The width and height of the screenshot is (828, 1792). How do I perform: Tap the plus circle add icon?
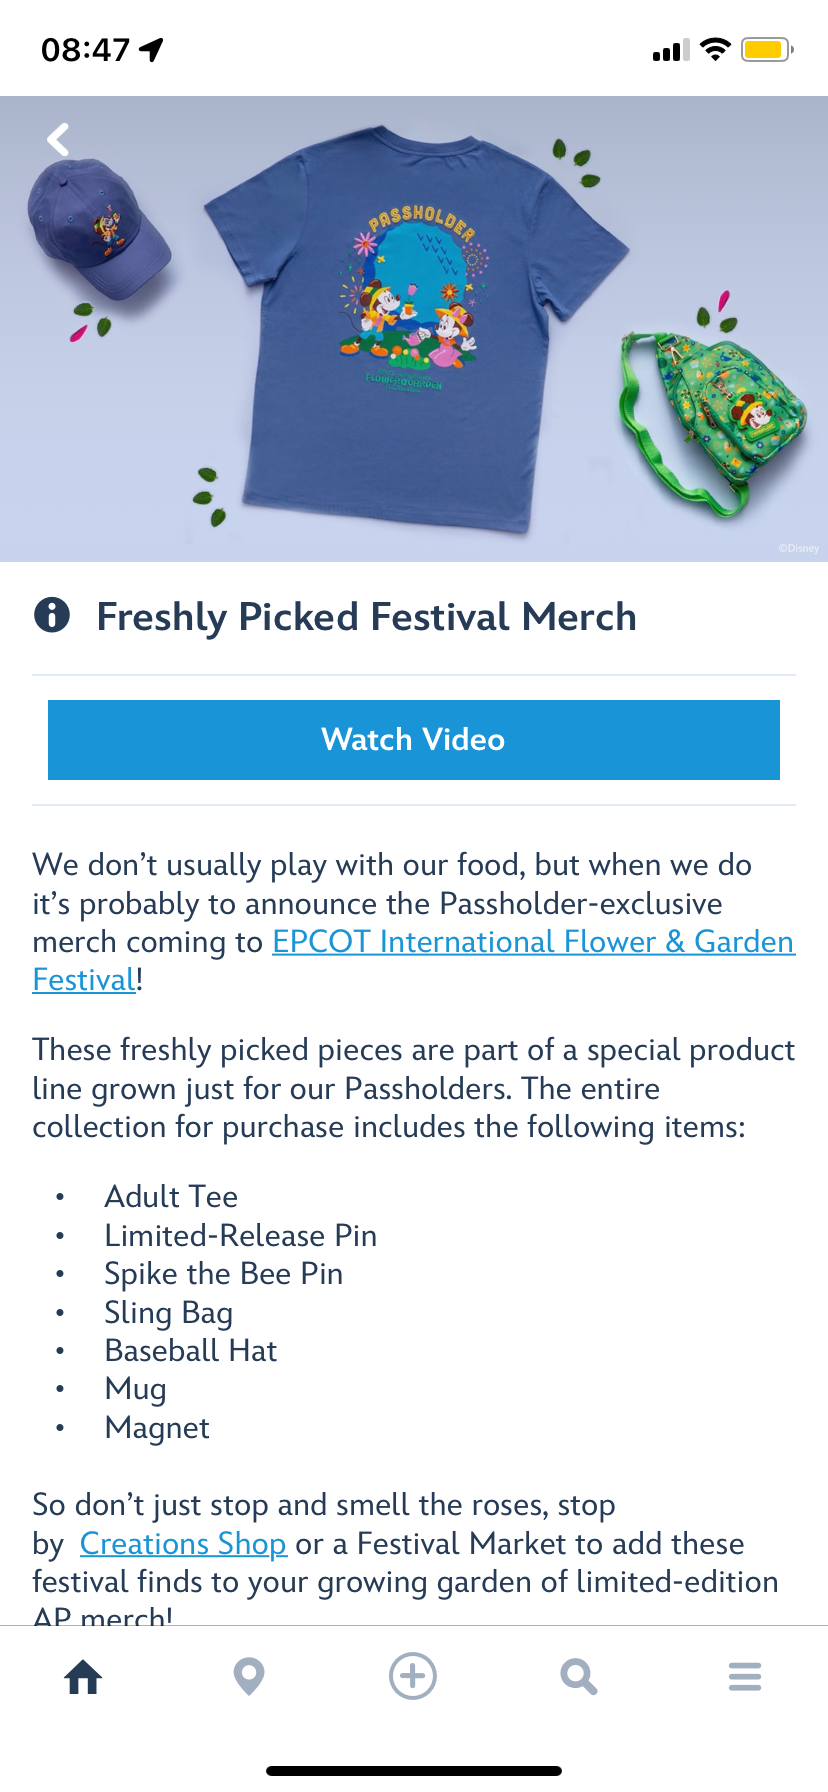(413, 1676)
